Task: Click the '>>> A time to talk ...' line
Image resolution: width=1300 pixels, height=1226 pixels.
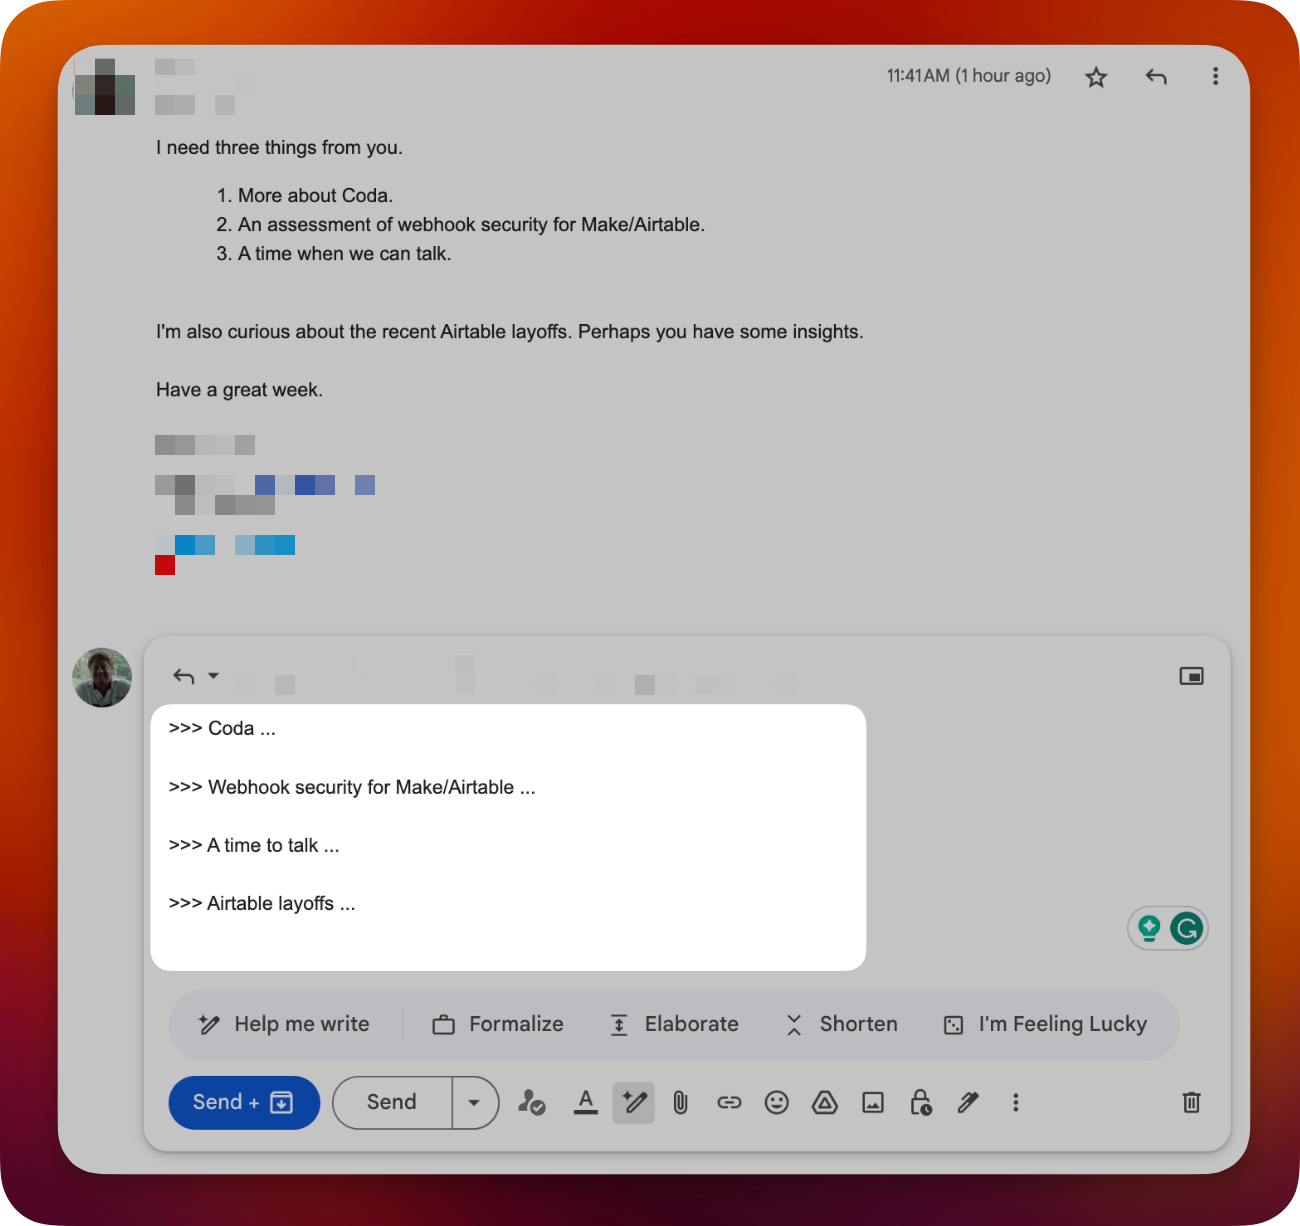Action: click(254, 845)
